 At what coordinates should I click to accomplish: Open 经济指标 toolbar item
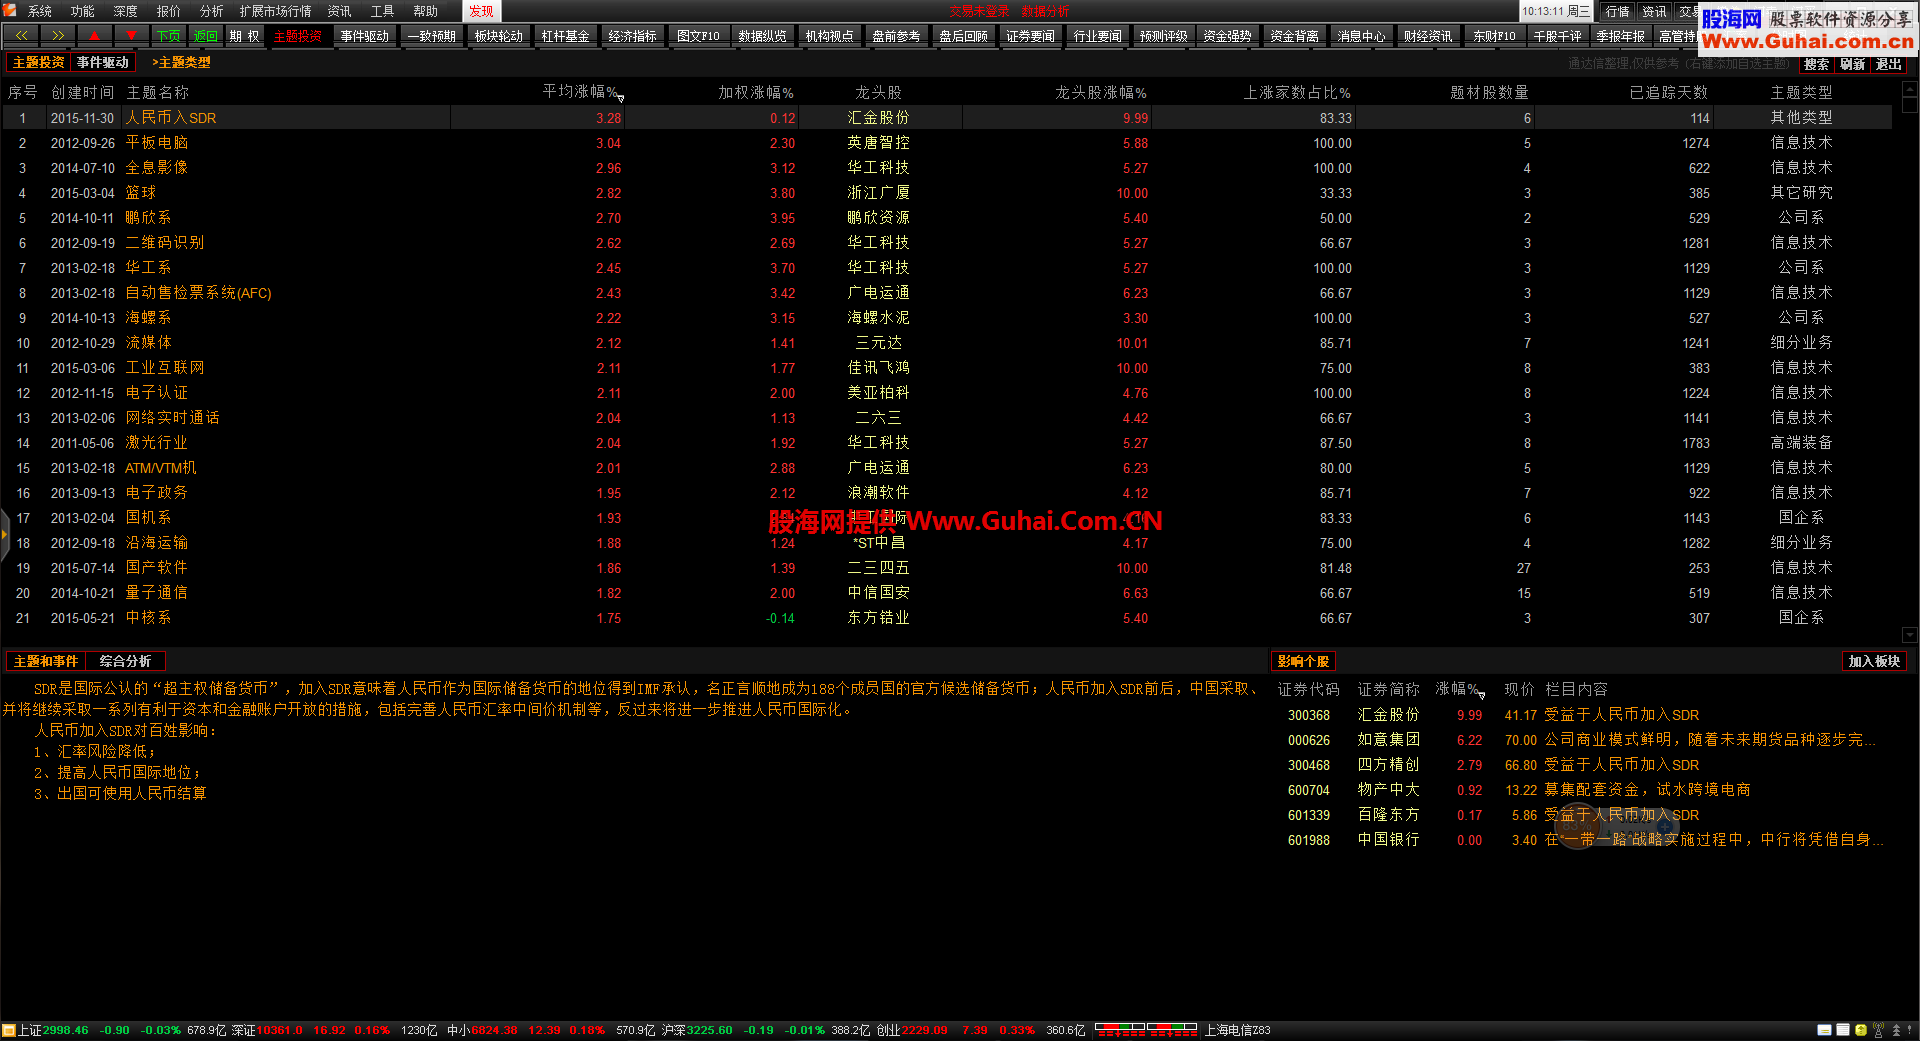coord(632,36)
